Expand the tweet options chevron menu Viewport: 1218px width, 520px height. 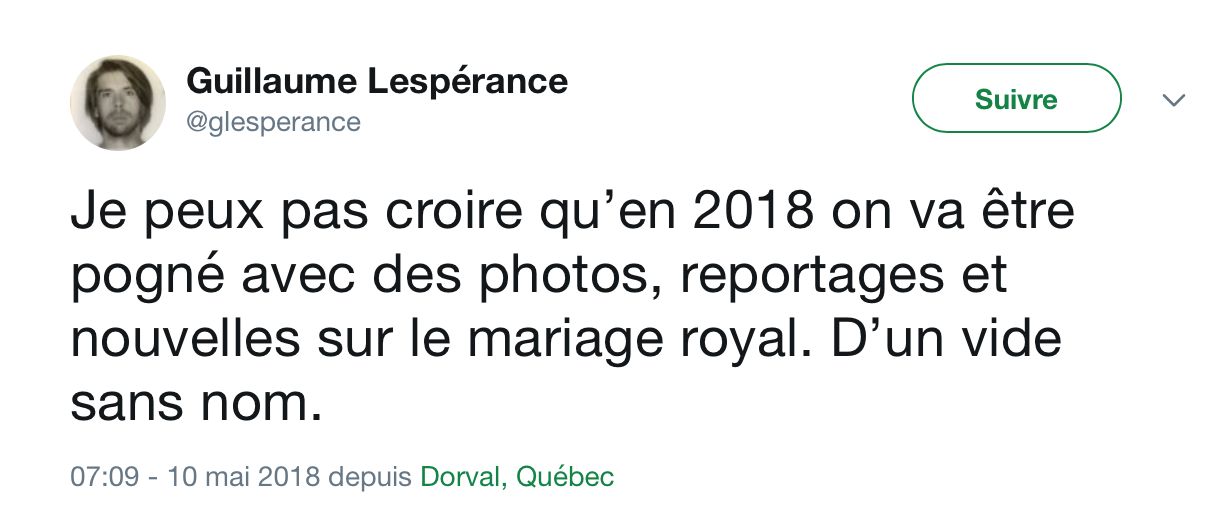[x=1173, y=100]
